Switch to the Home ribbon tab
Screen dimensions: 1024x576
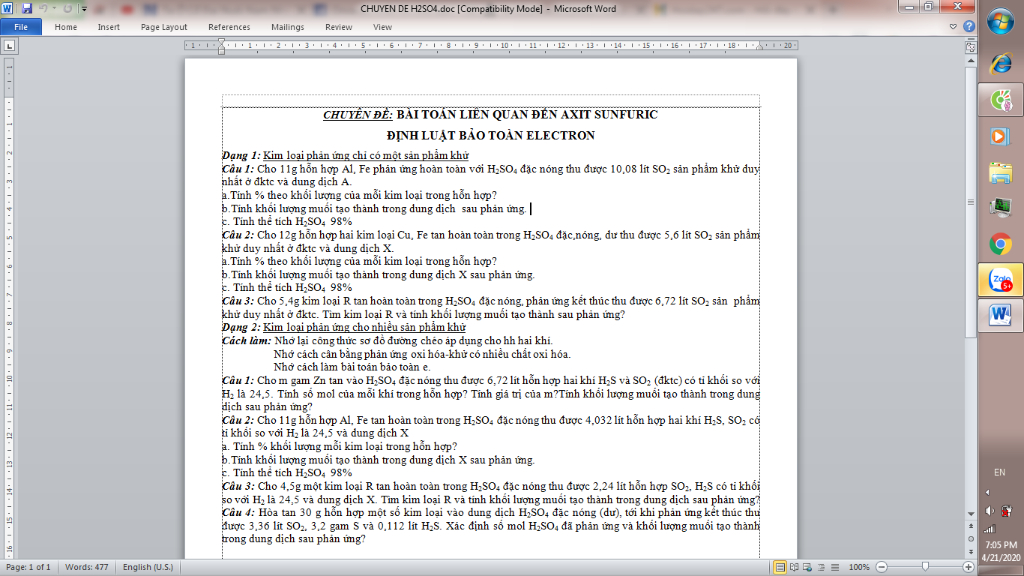(x=65, y=27)
